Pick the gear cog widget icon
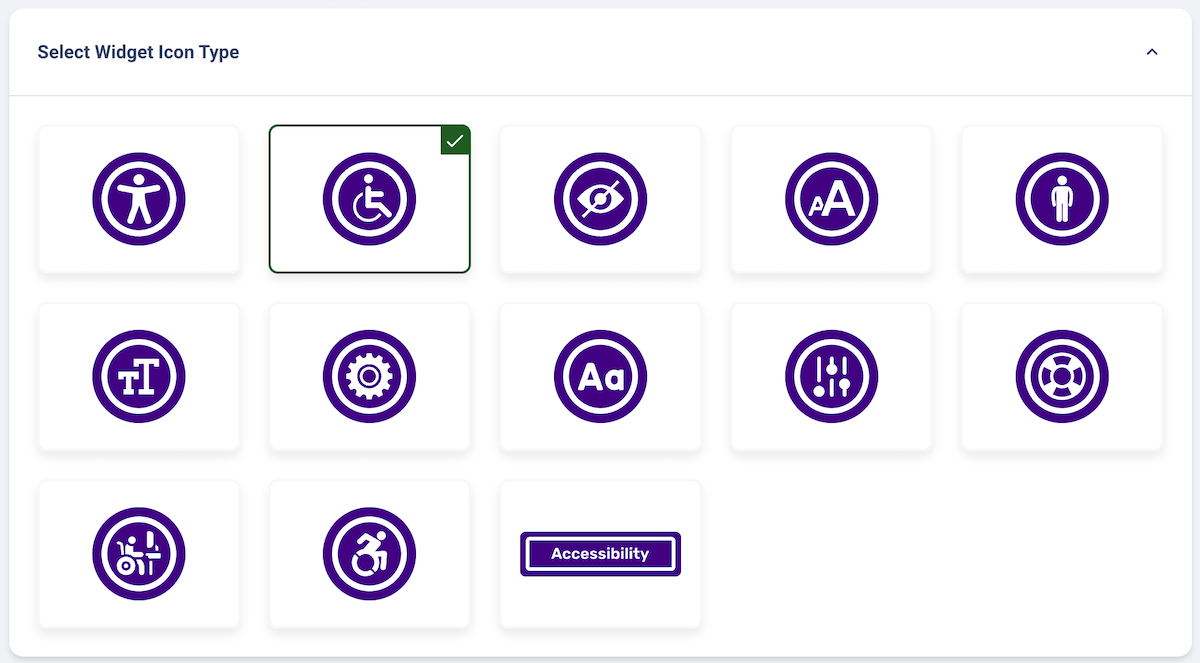This screenshot has height=663, width=1200. point(370,377)
